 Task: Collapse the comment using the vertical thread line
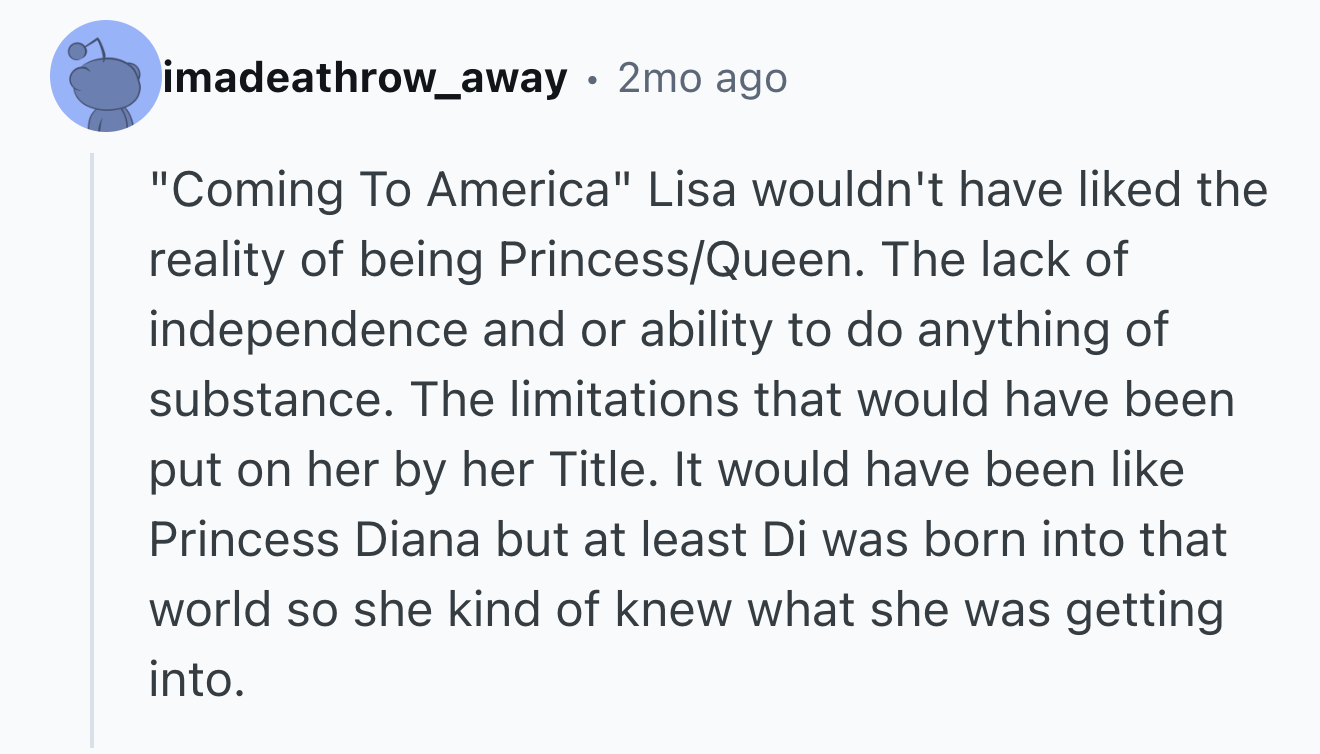coord(92,450)
